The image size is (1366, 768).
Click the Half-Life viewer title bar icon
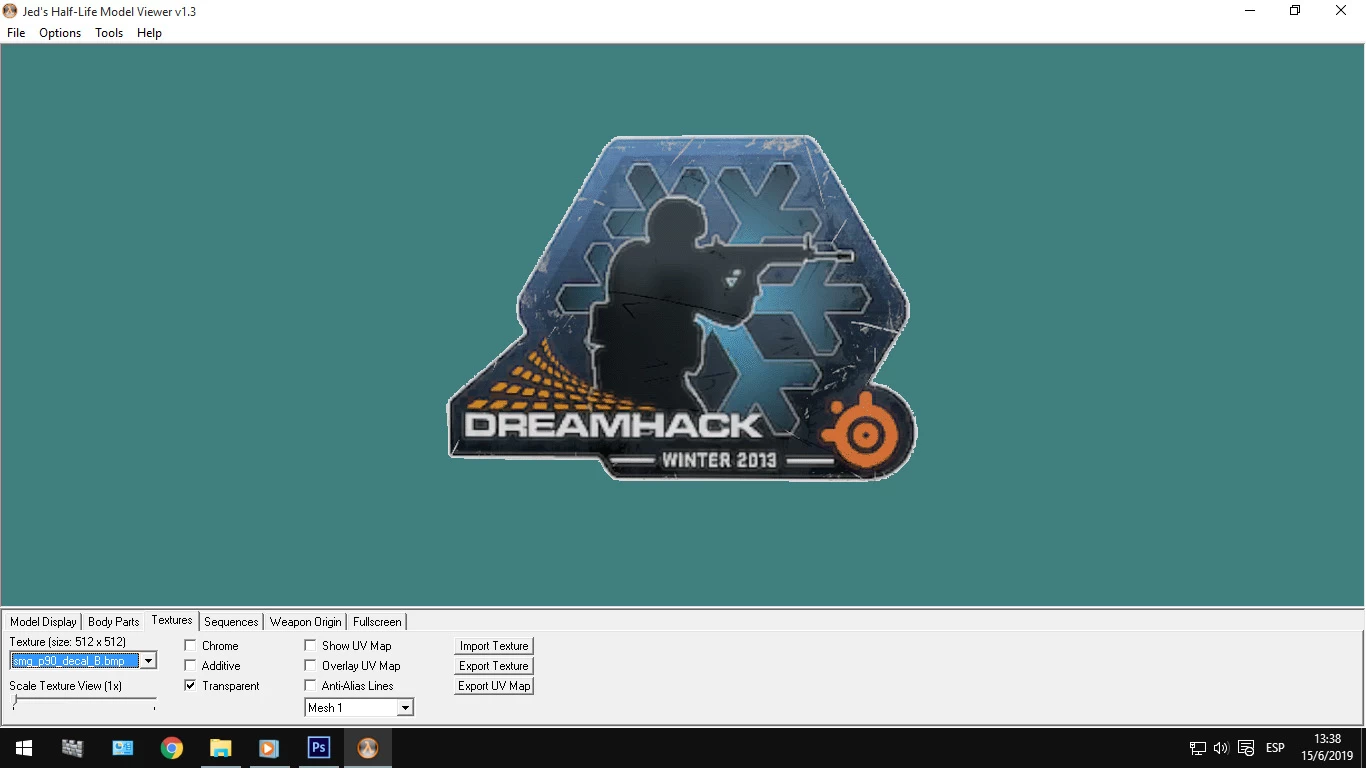pos(10,11)
